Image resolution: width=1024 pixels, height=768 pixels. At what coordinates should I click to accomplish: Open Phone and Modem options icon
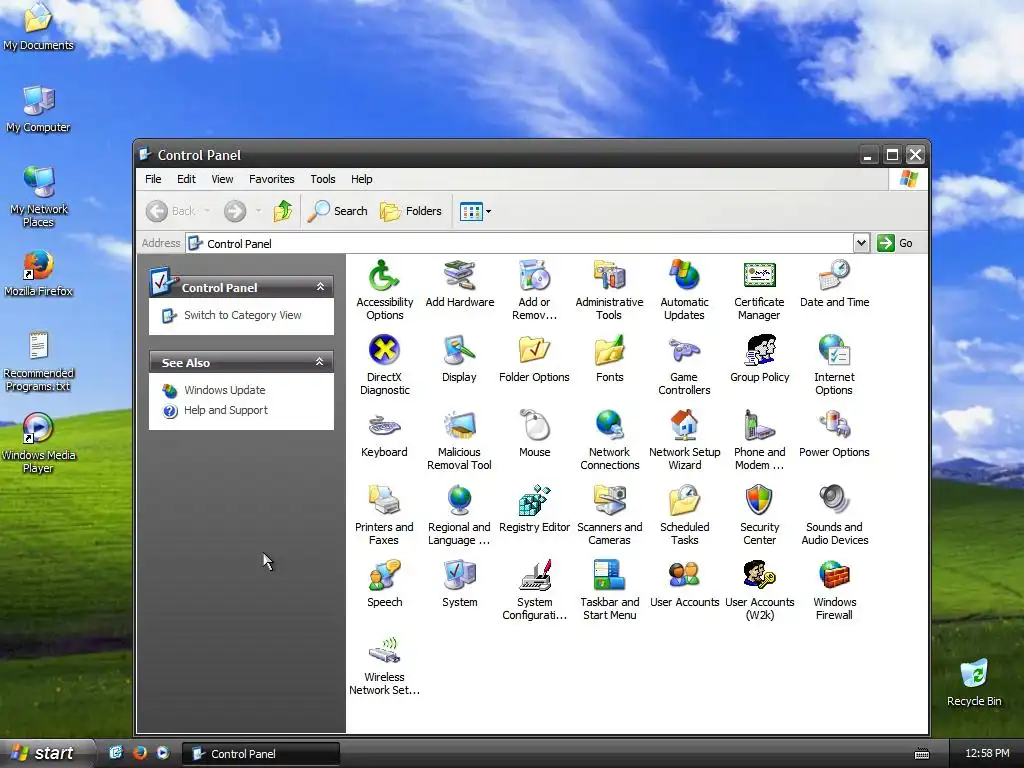759,440
